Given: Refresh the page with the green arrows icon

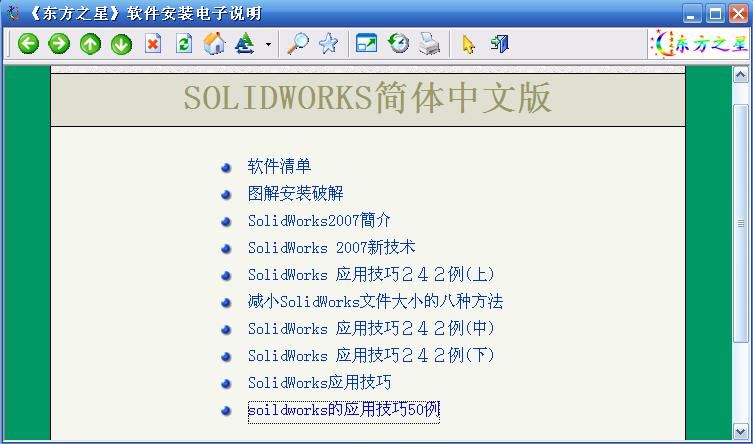Looking at the screenshot, I should pos(184,44).
